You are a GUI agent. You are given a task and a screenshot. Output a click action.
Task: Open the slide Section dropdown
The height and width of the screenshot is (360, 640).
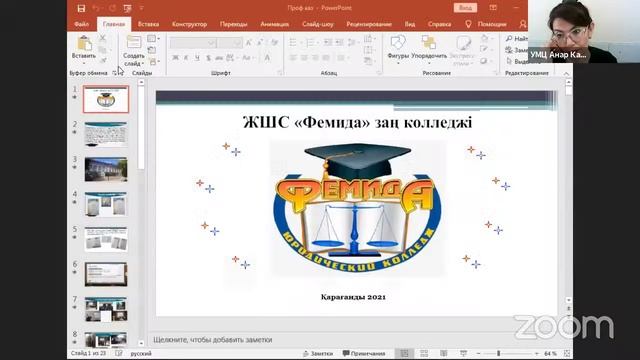click(154, 62)
